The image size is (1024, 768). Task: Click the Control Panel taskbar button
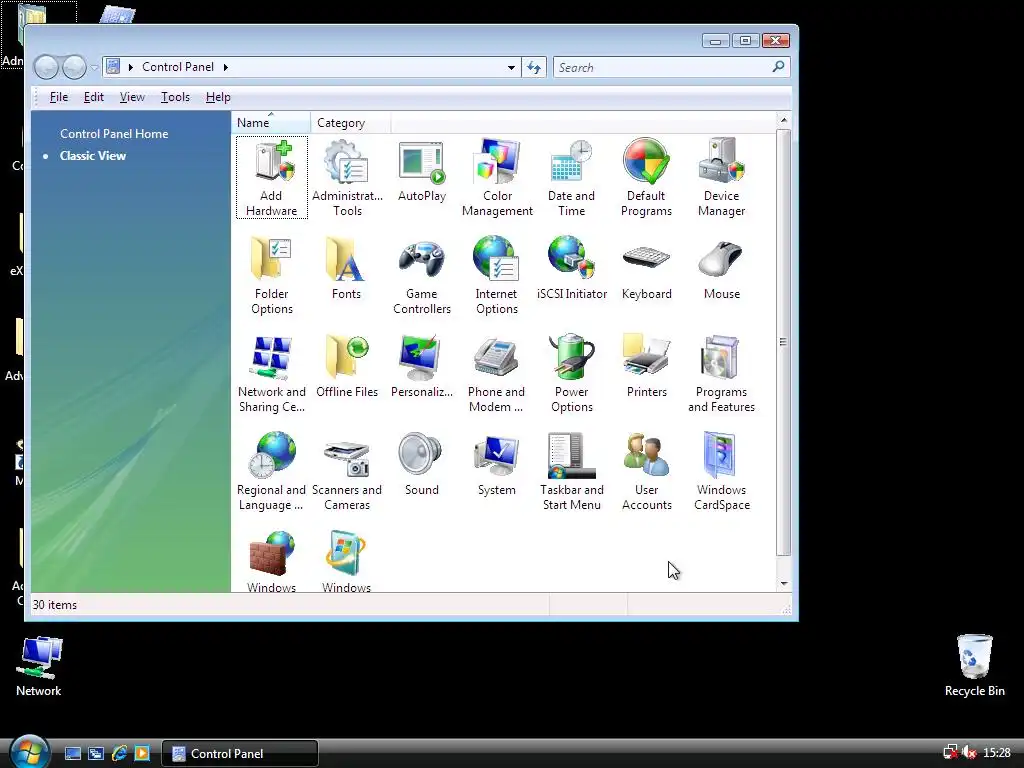[240, 754]
